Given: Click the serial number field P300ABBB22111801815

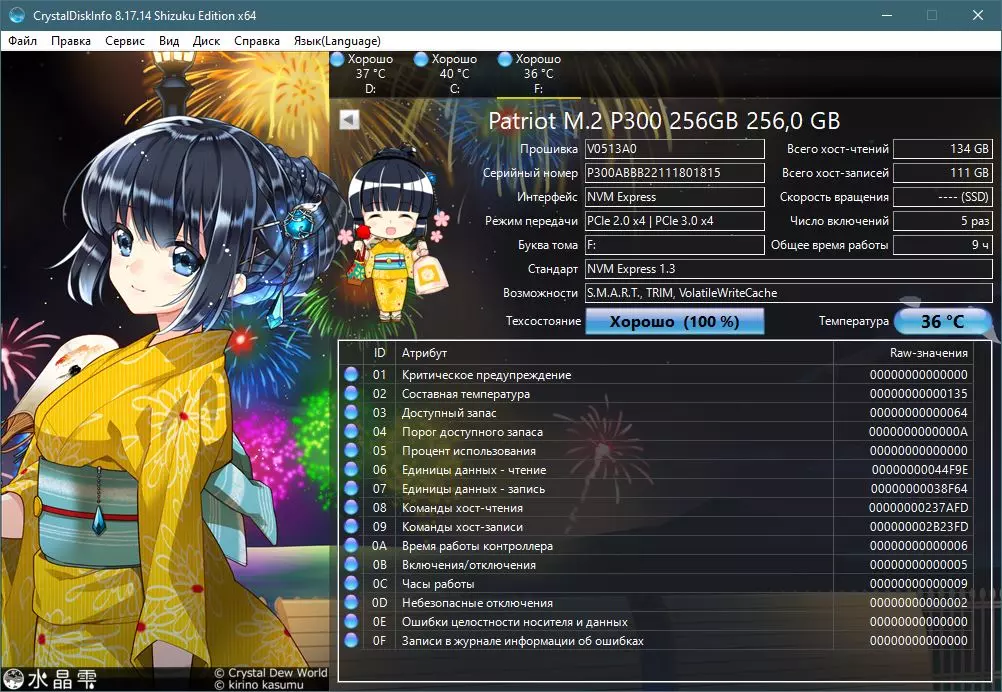Looking at the screenshot, I should tap(674, 173).
